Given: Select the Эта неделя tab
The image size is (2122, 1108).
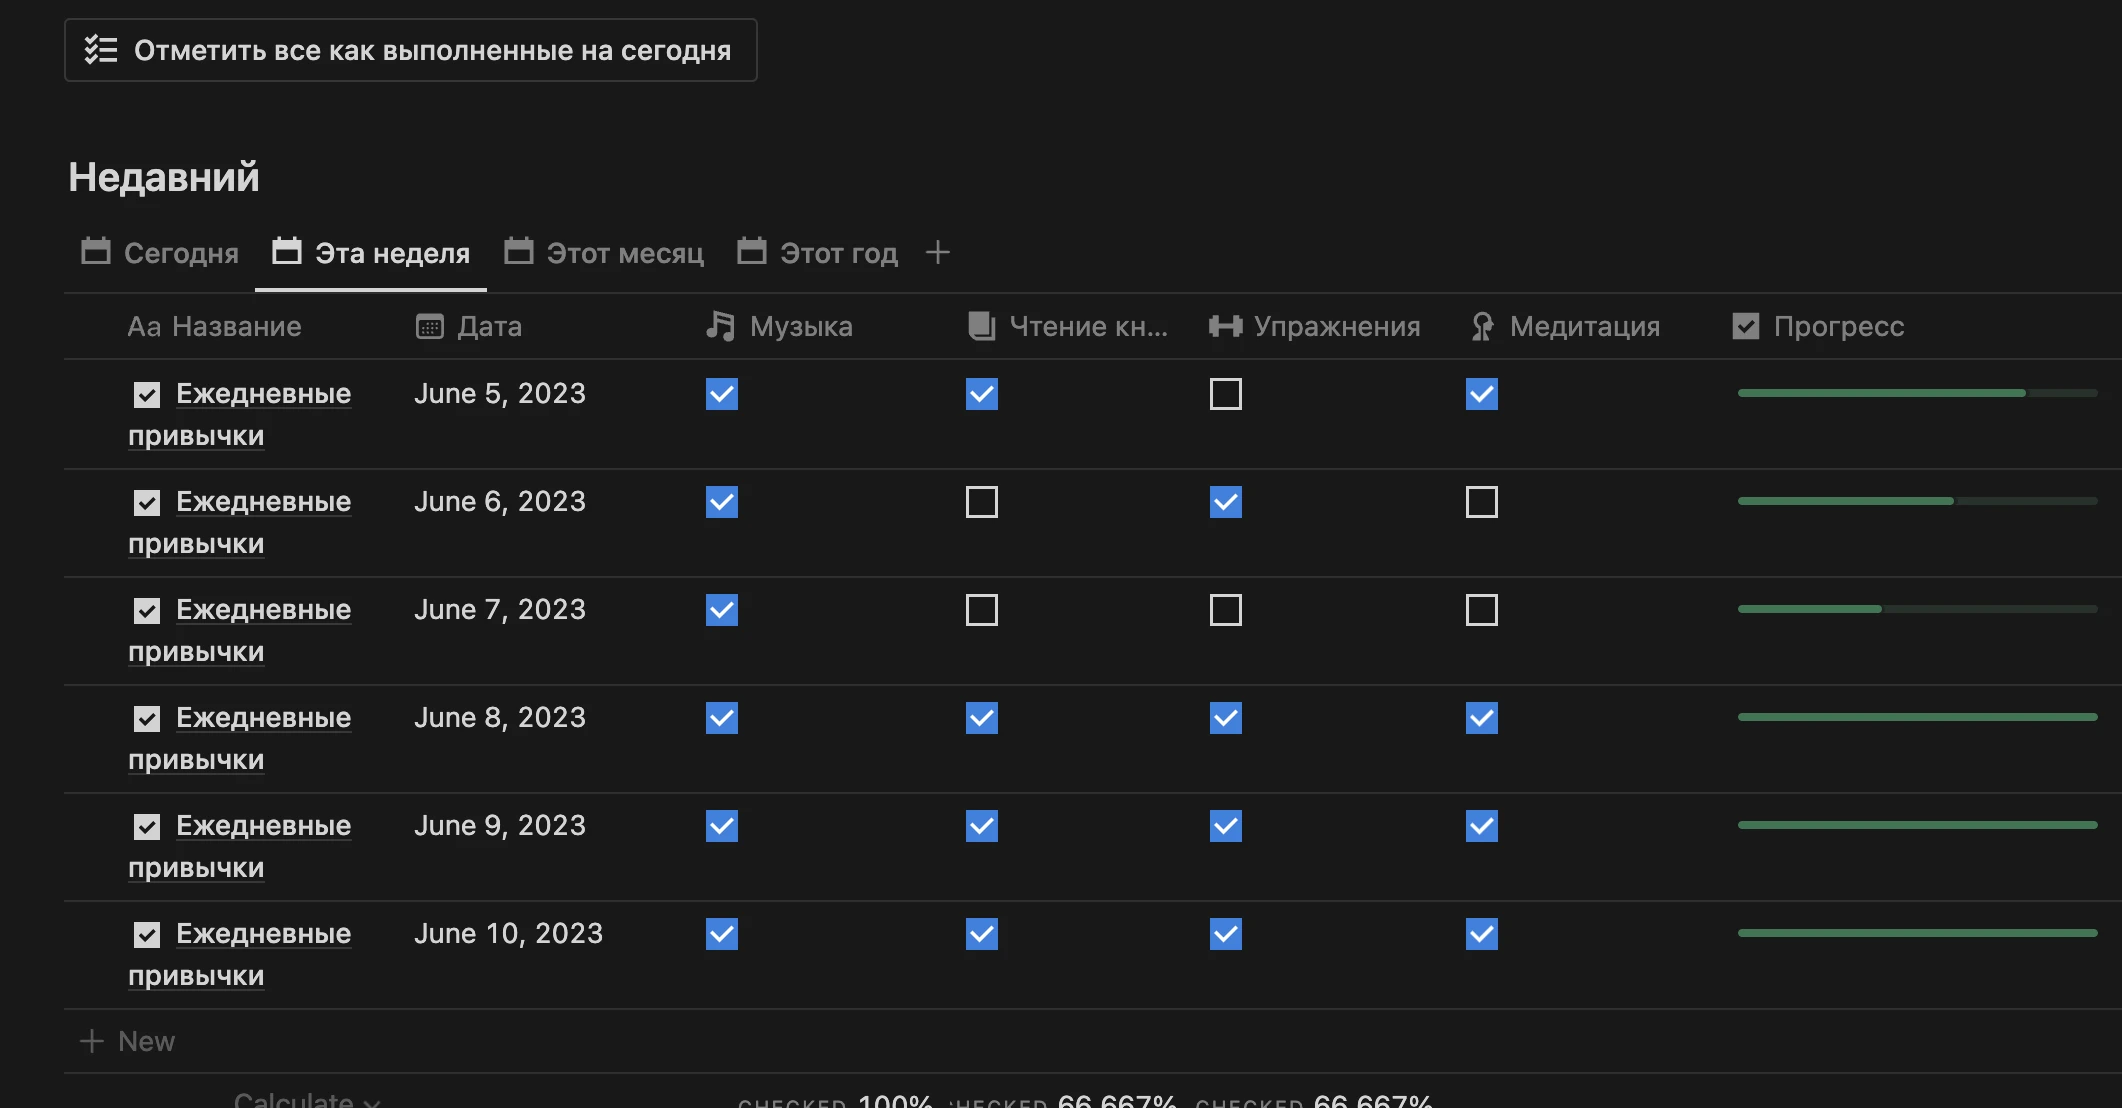Looking at the screenshot, I should (371, 253).
